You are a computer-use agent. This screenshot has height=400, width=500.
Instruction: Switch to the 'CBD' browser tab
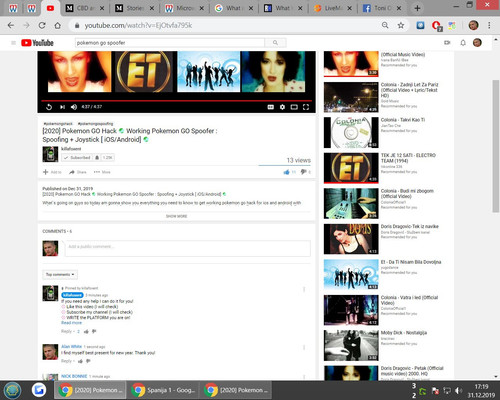click(x=85, y=8)
